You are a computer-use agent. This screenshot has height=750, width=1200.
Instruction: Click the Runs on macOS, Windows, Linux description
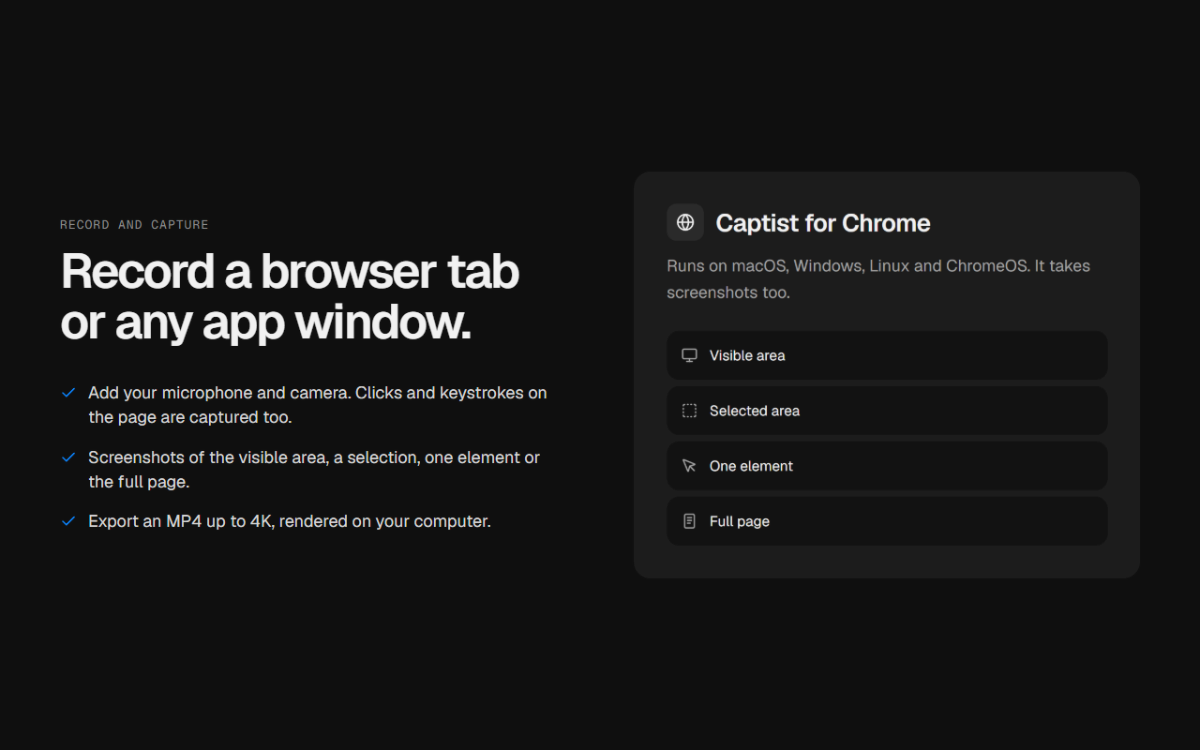pyautogui.click(x=879, y=279)
